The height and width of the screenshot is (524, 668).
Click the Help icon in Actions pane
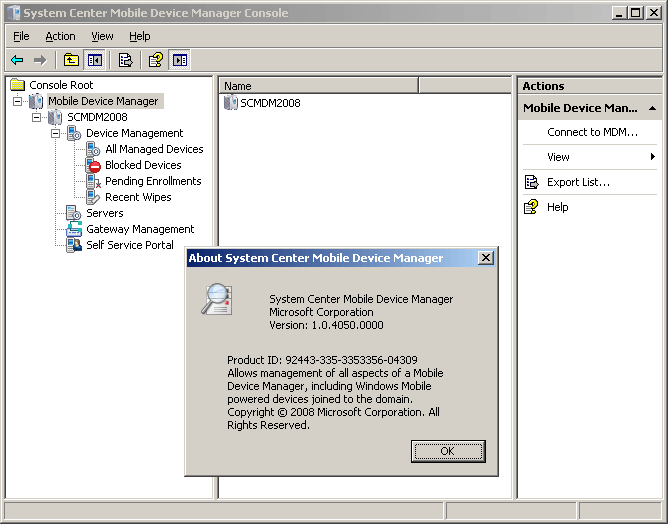tap(531, 207)
